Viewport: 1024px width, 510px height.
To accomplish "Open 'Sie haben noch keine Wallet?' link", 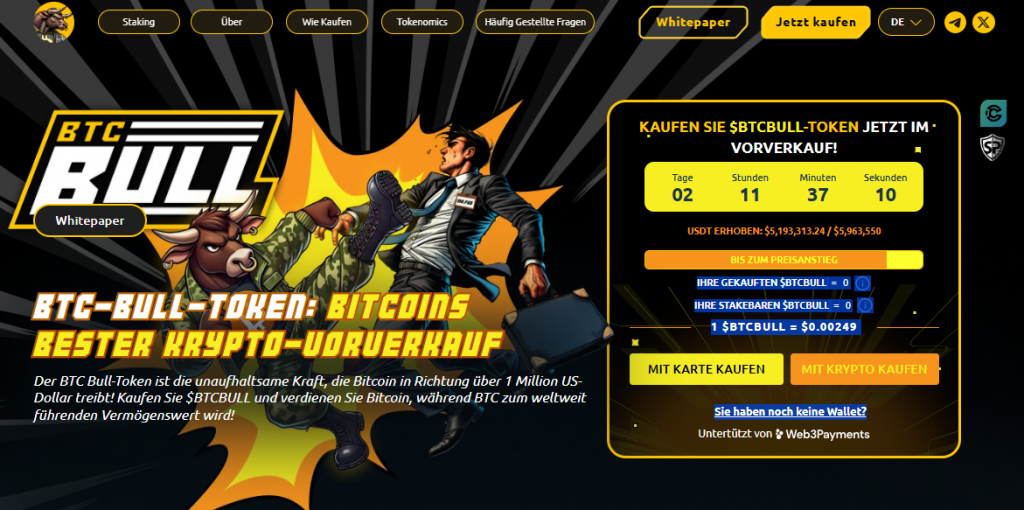I will pos(790,412).
